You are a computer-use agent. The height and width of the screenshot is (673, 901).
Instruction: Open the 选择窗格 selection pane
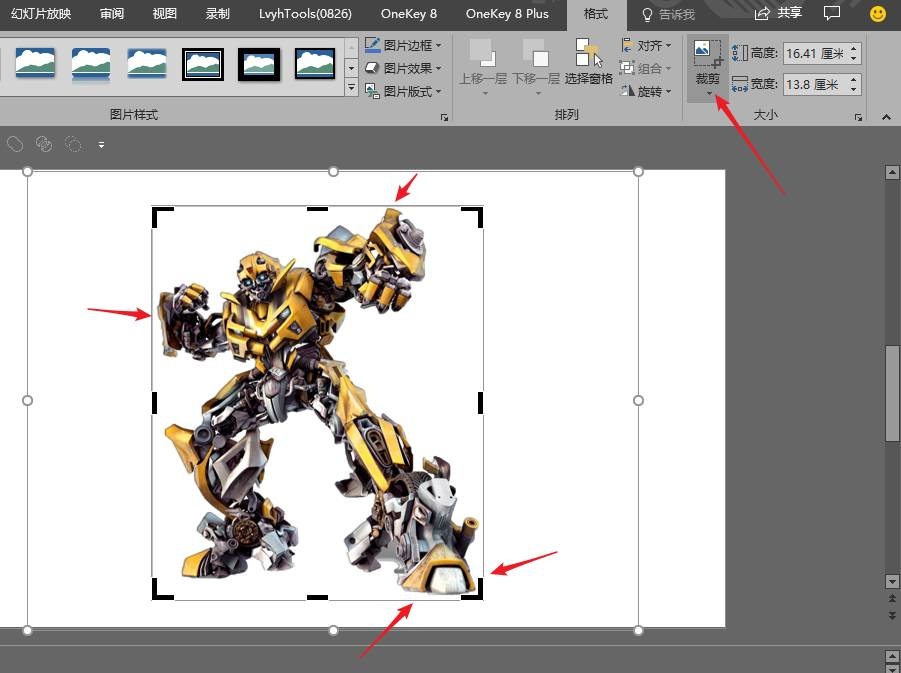[588, 62]
